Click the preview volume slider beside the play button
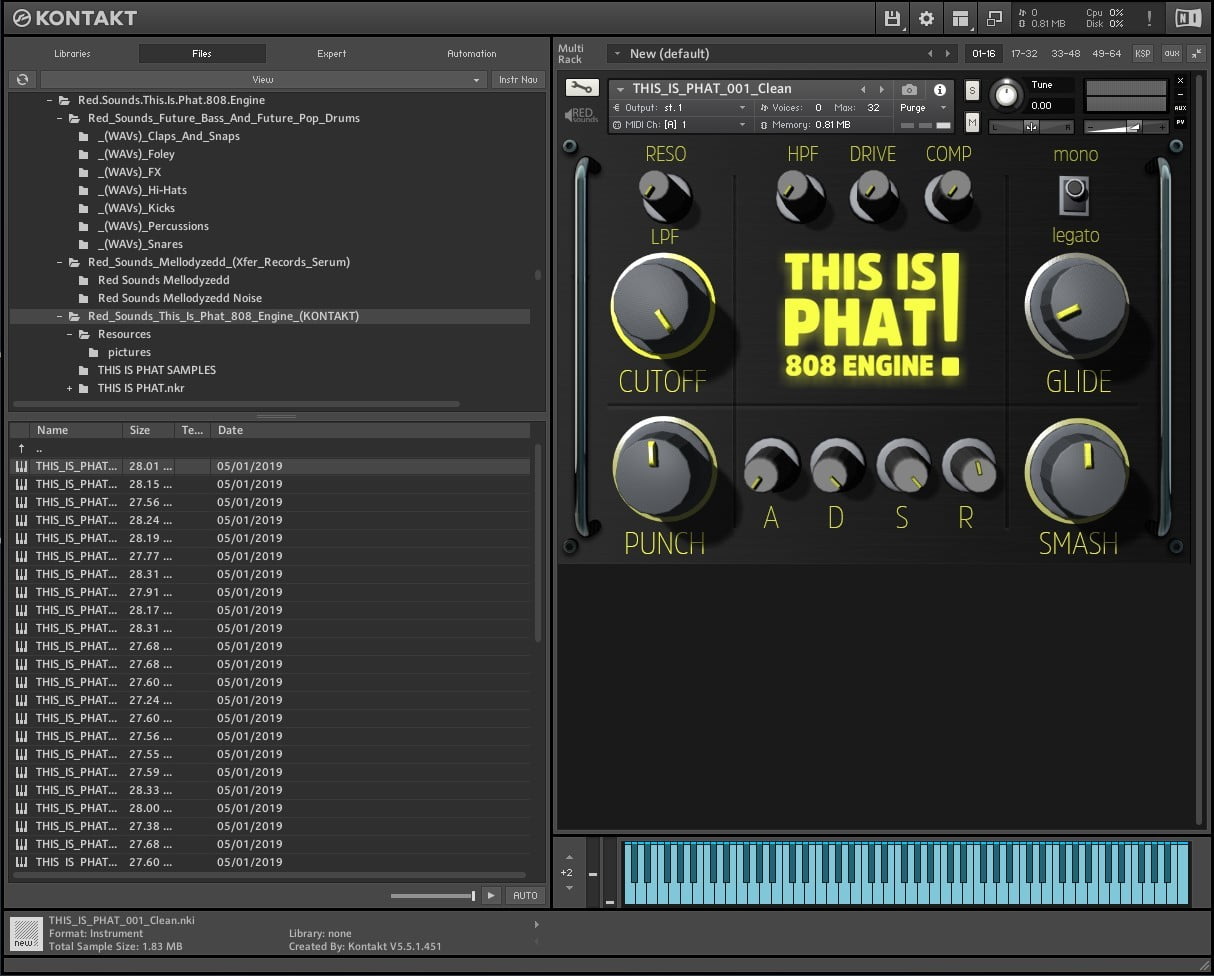The height and width of the screenshot is (976, 1214). coord(433,896)
